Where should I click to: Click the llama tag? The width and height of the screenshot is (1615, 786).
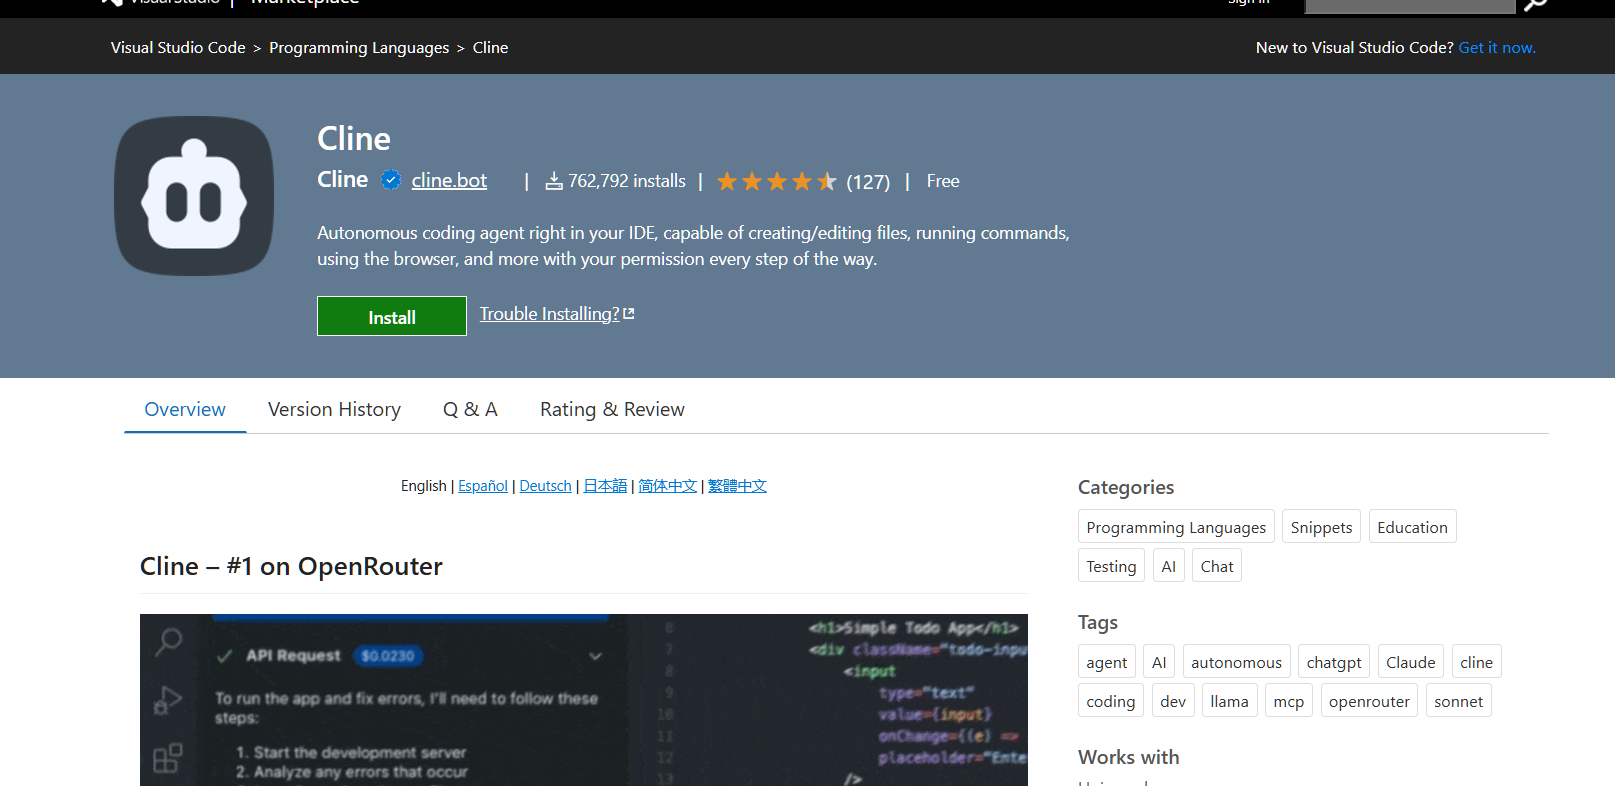click(x=1229, y=701)
